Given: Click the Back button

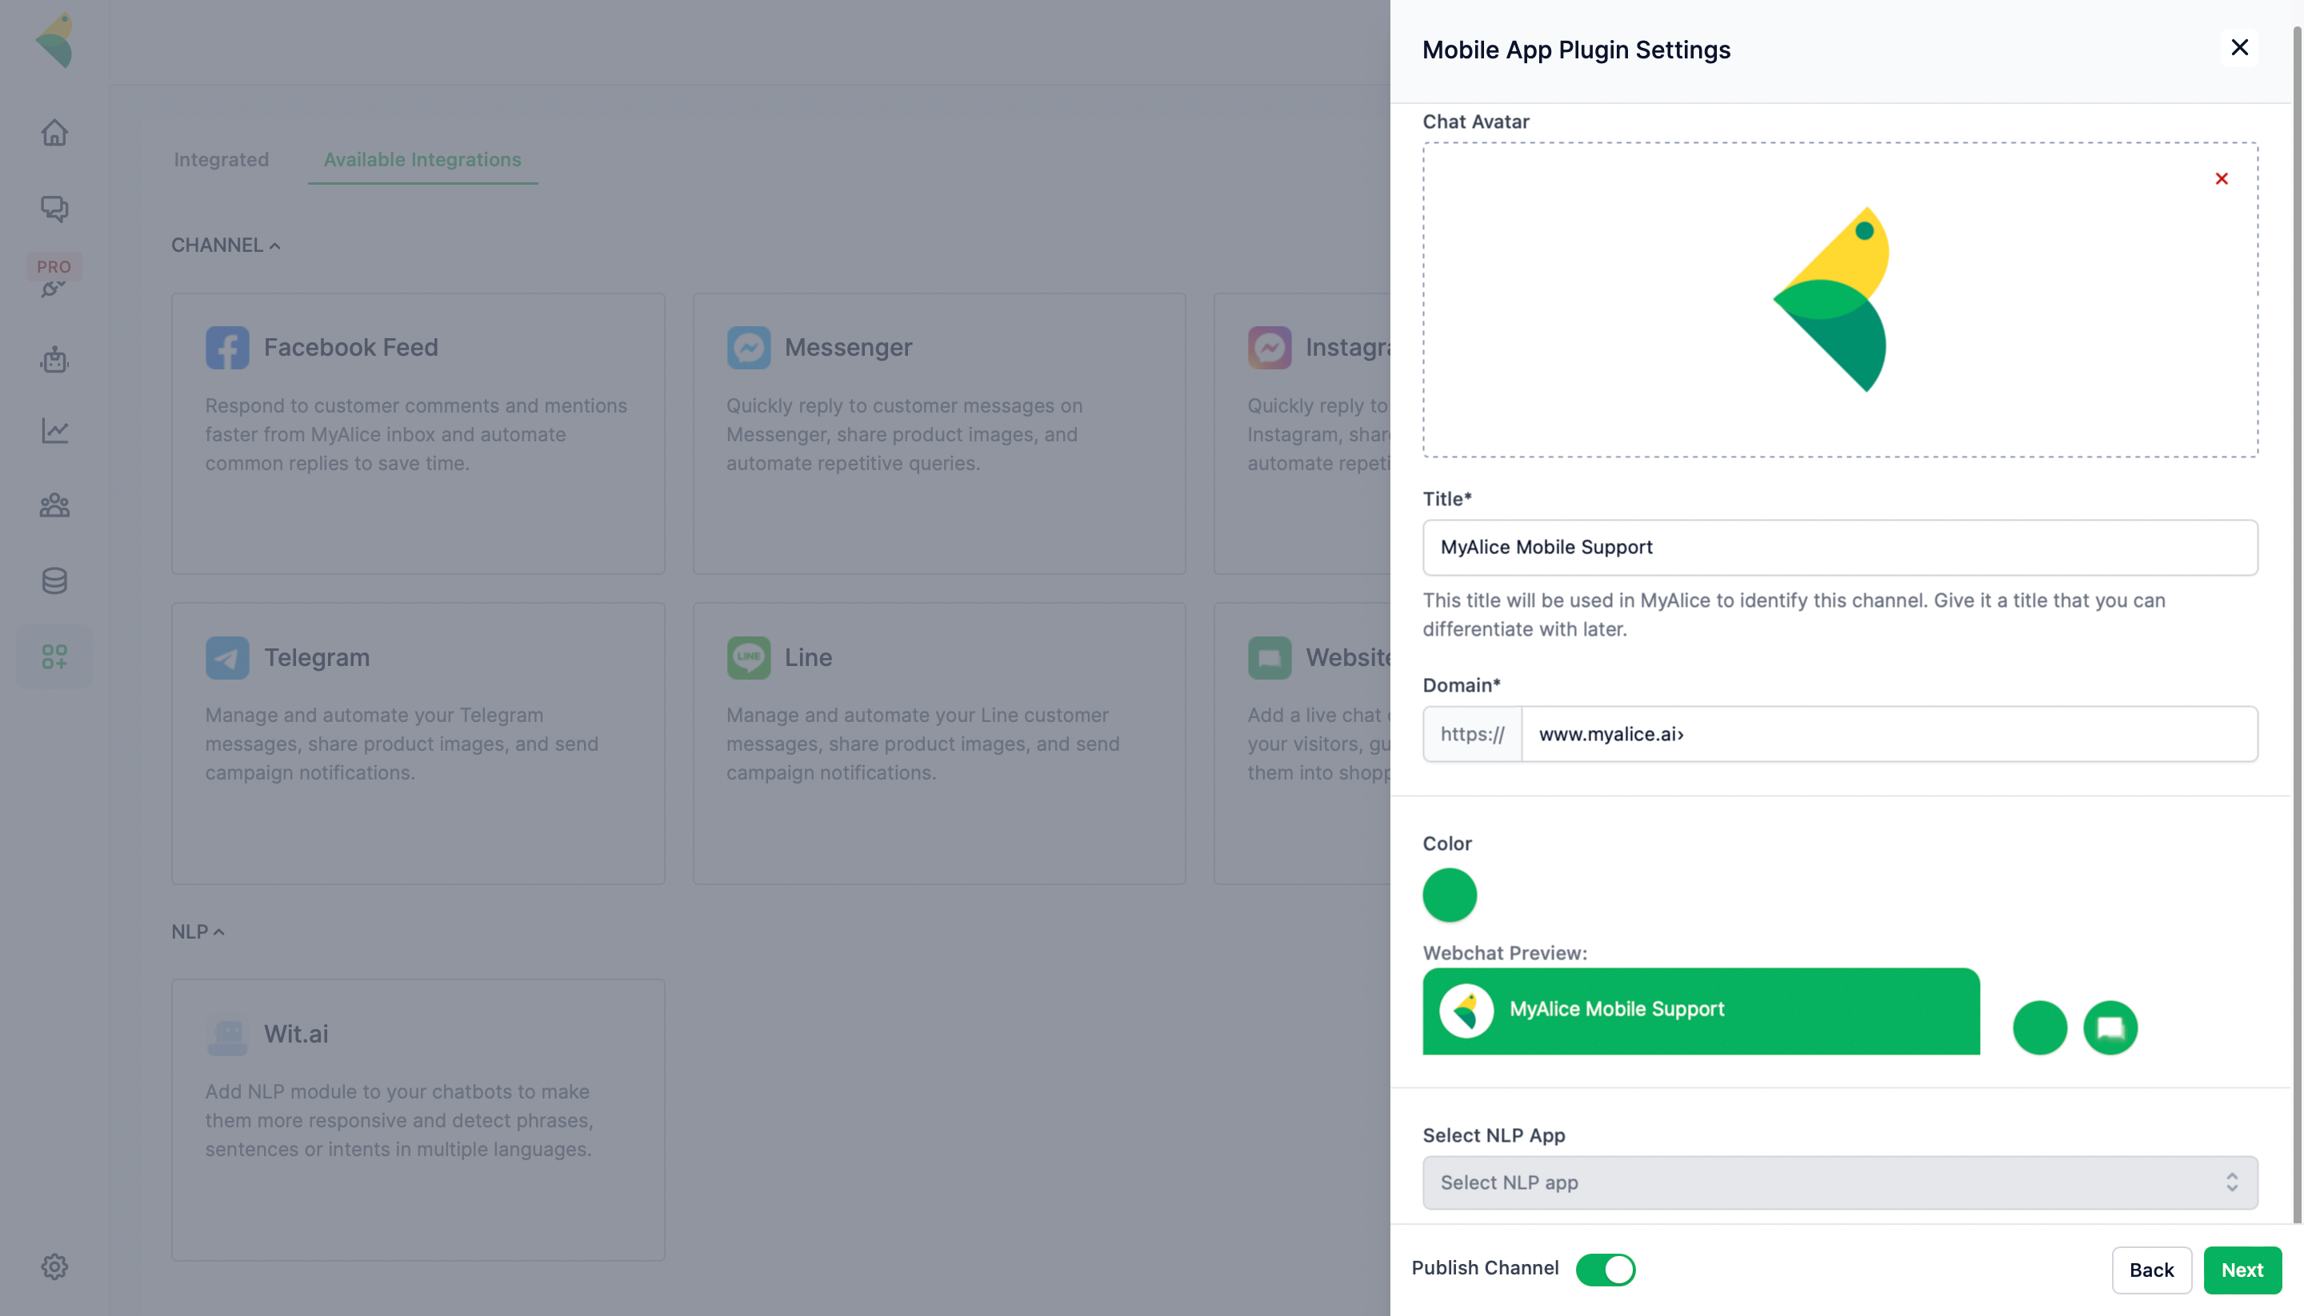Looking at the screenshot, I should pyautogui.click(x=2151, y=1270).
